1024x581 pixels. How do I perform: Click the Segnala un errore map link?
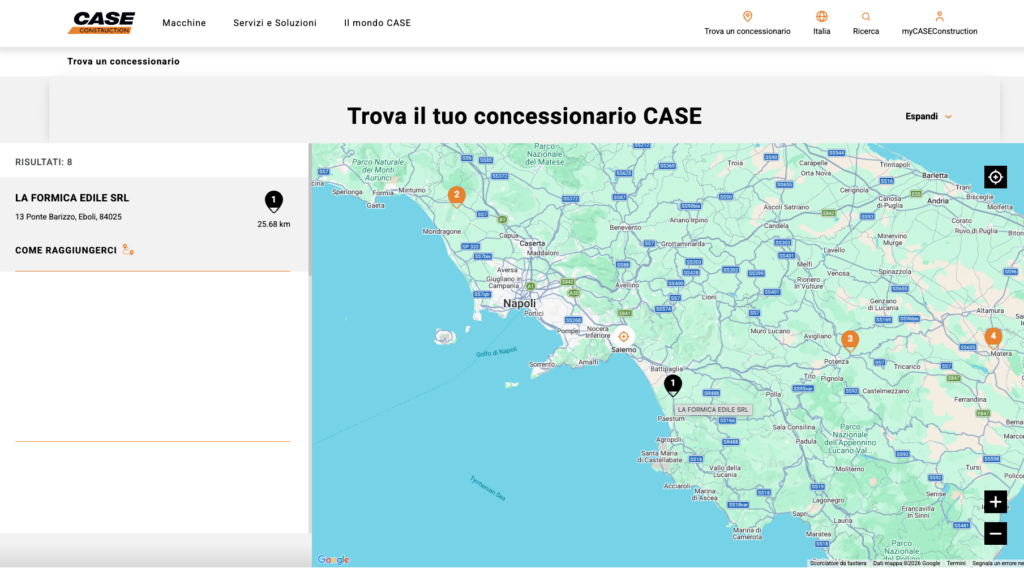(997, 563)
